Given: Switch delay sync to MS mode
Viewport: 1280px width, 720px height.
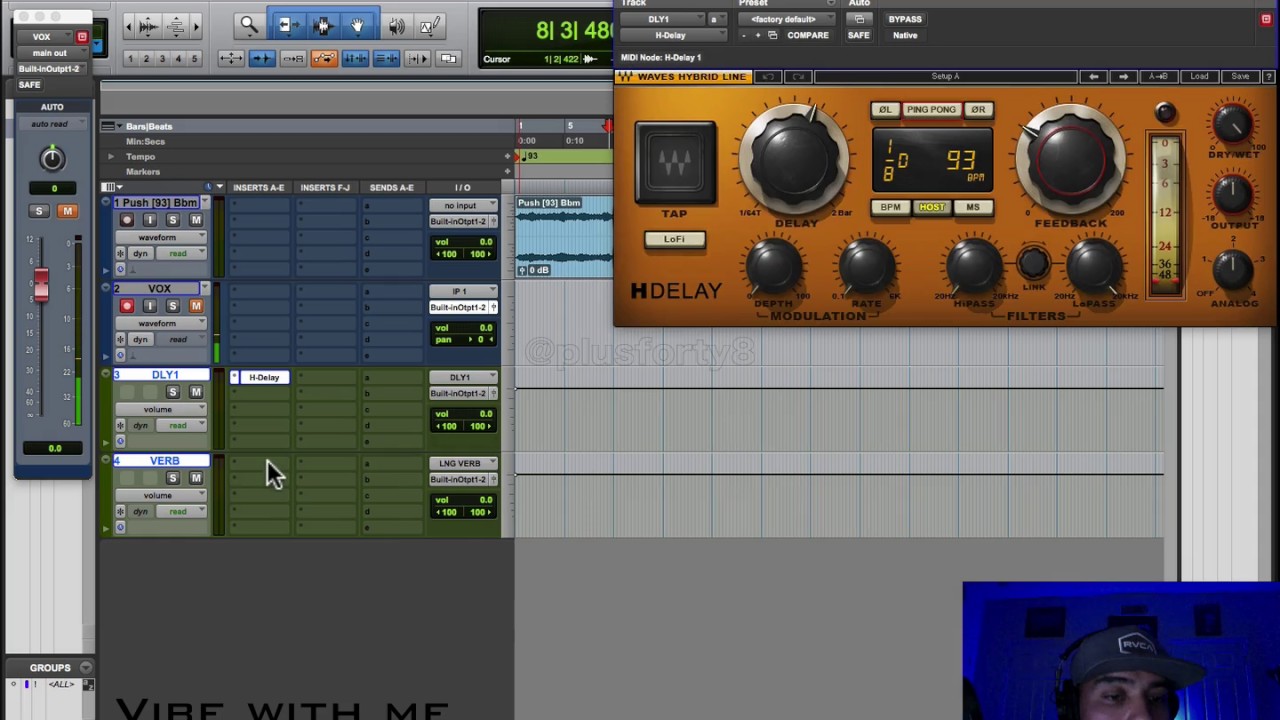Looking at the screenshot, I should [x=973, y=207].
